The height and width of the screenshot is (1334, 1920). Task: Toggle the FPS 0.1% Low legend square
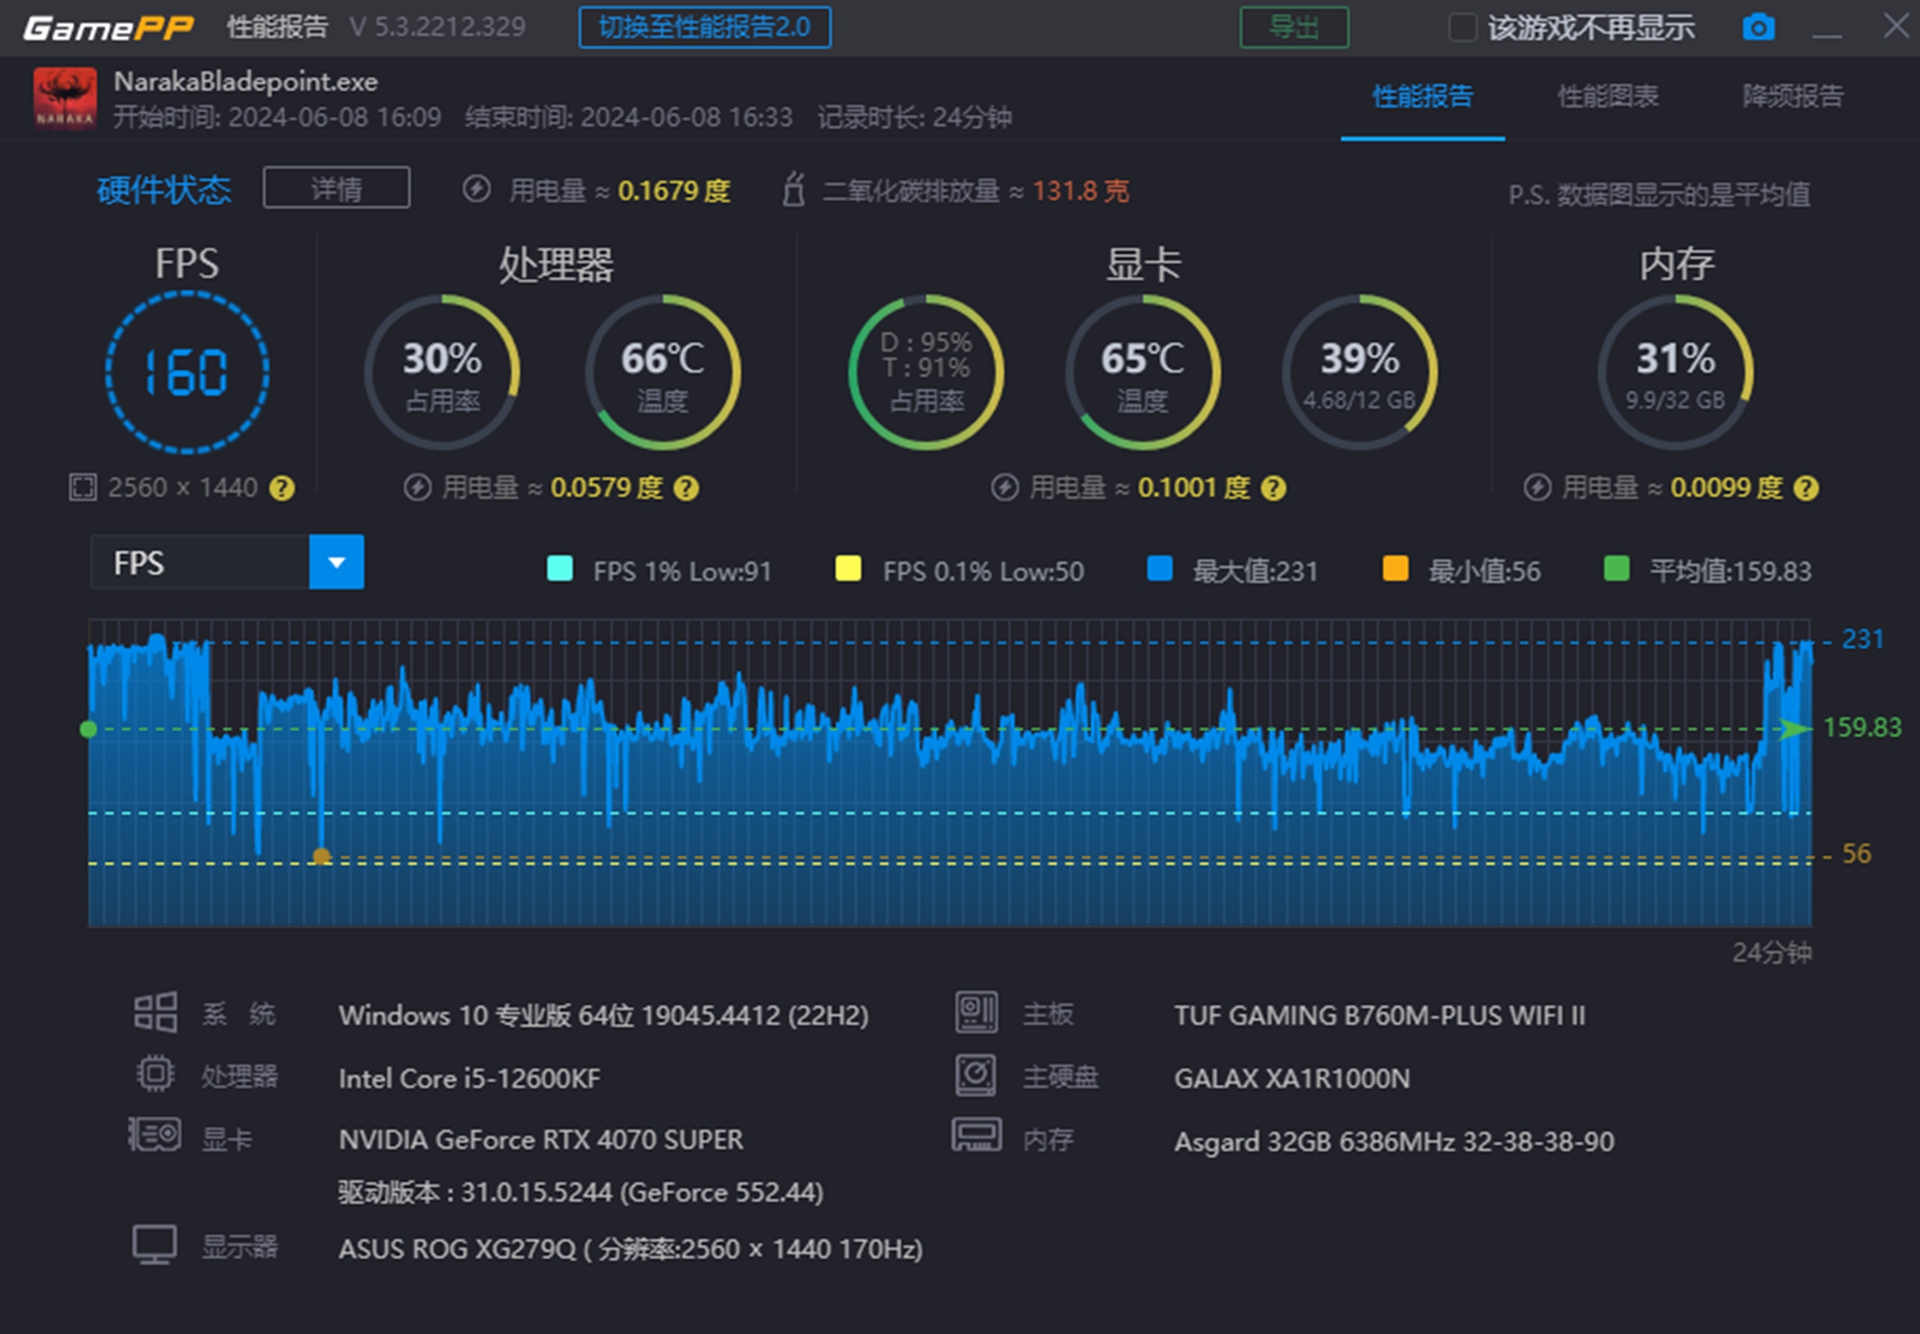[x=848, y=569]
